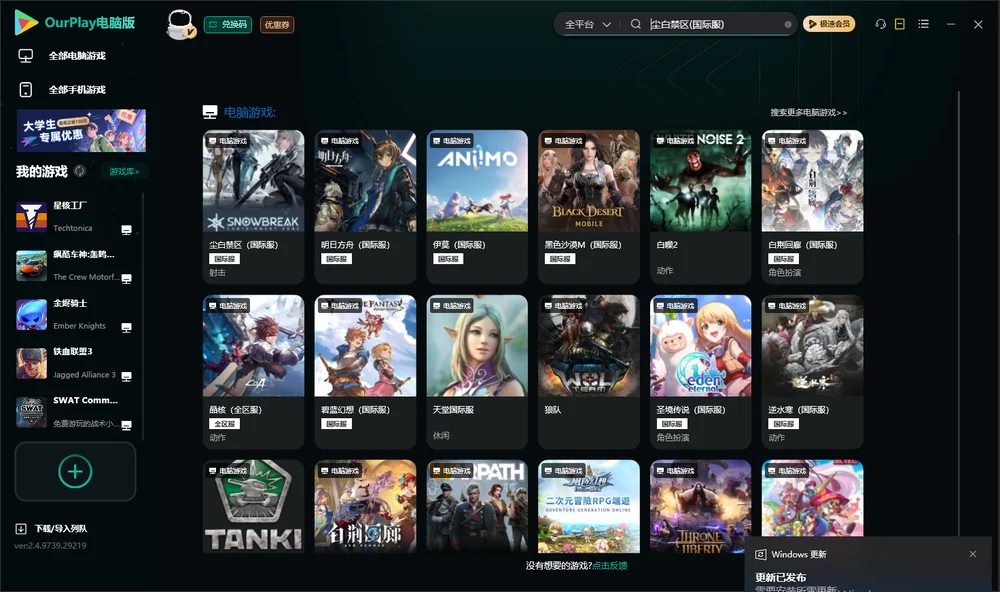
Task: Open 铁血联盟3 Jagged Alliance 3 entry
Action: click(x=74, y=363)
